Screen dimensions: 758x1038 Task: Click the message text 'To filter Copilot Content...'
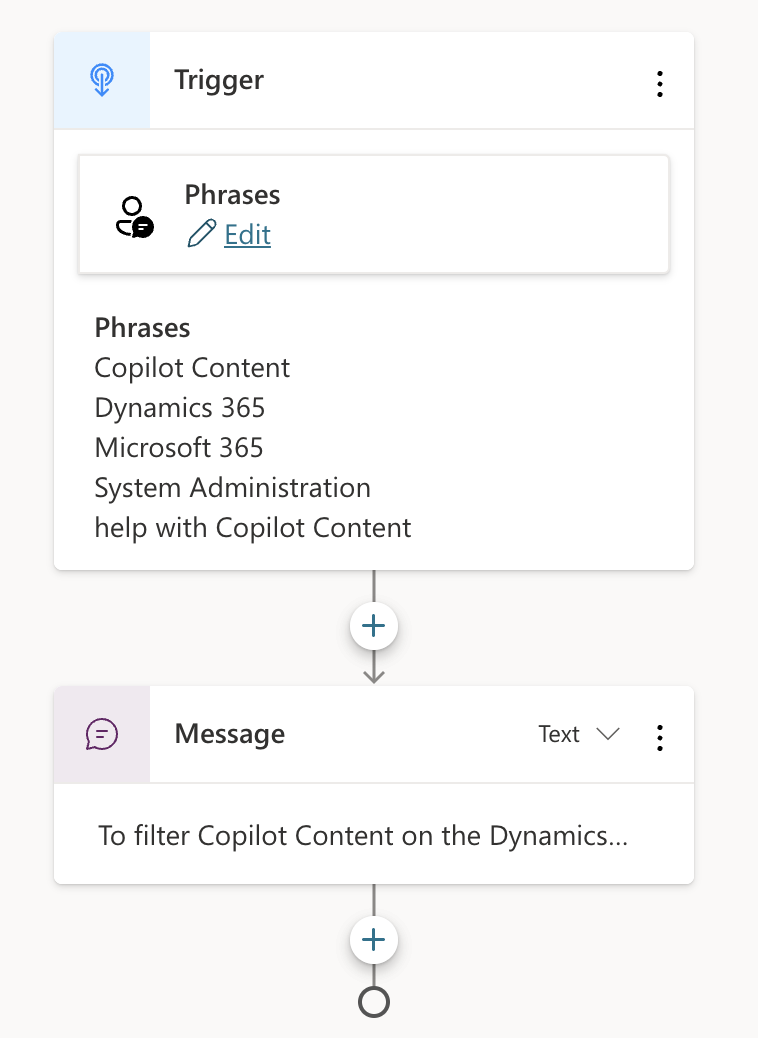pyautogui.click(x=363, y=835)
